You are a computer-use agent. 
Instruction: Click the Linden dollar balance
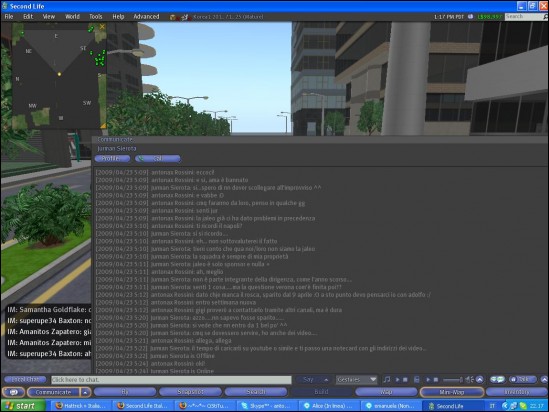tap(490, 17)
